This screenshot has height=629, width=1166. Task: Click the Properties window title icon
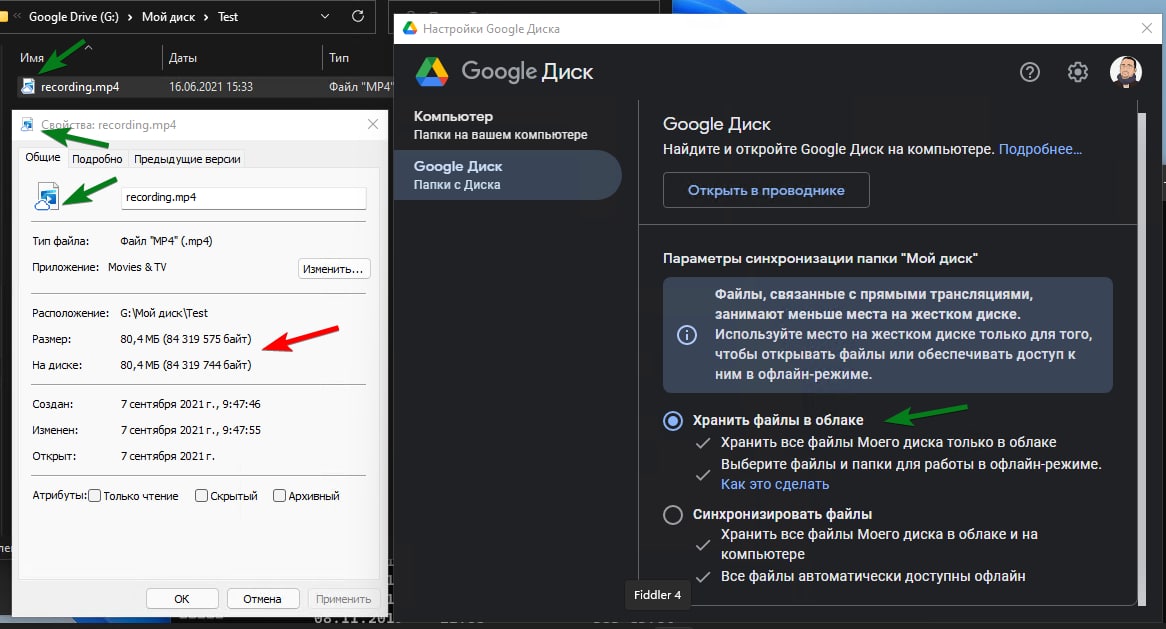click(x=28, y=124)
